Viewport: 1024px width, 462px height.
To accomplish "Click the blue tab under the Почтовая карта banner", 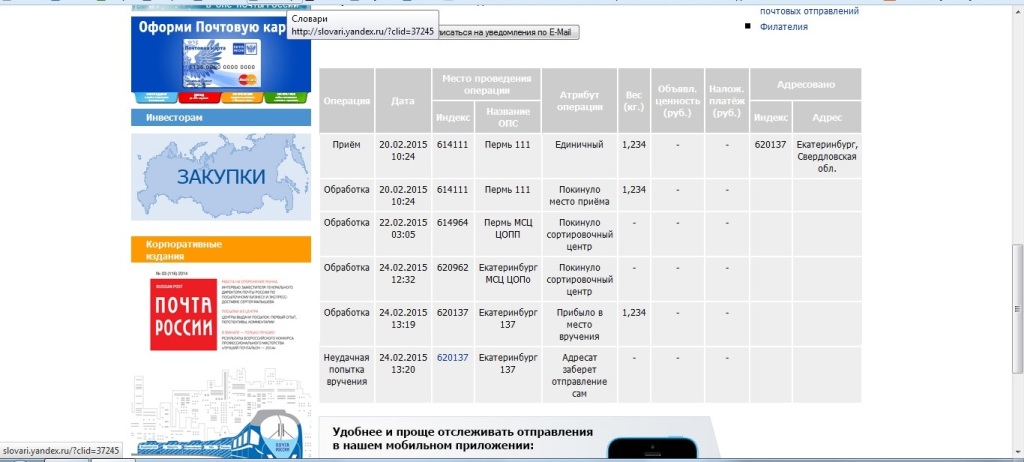I will click(x=156, y=97).
